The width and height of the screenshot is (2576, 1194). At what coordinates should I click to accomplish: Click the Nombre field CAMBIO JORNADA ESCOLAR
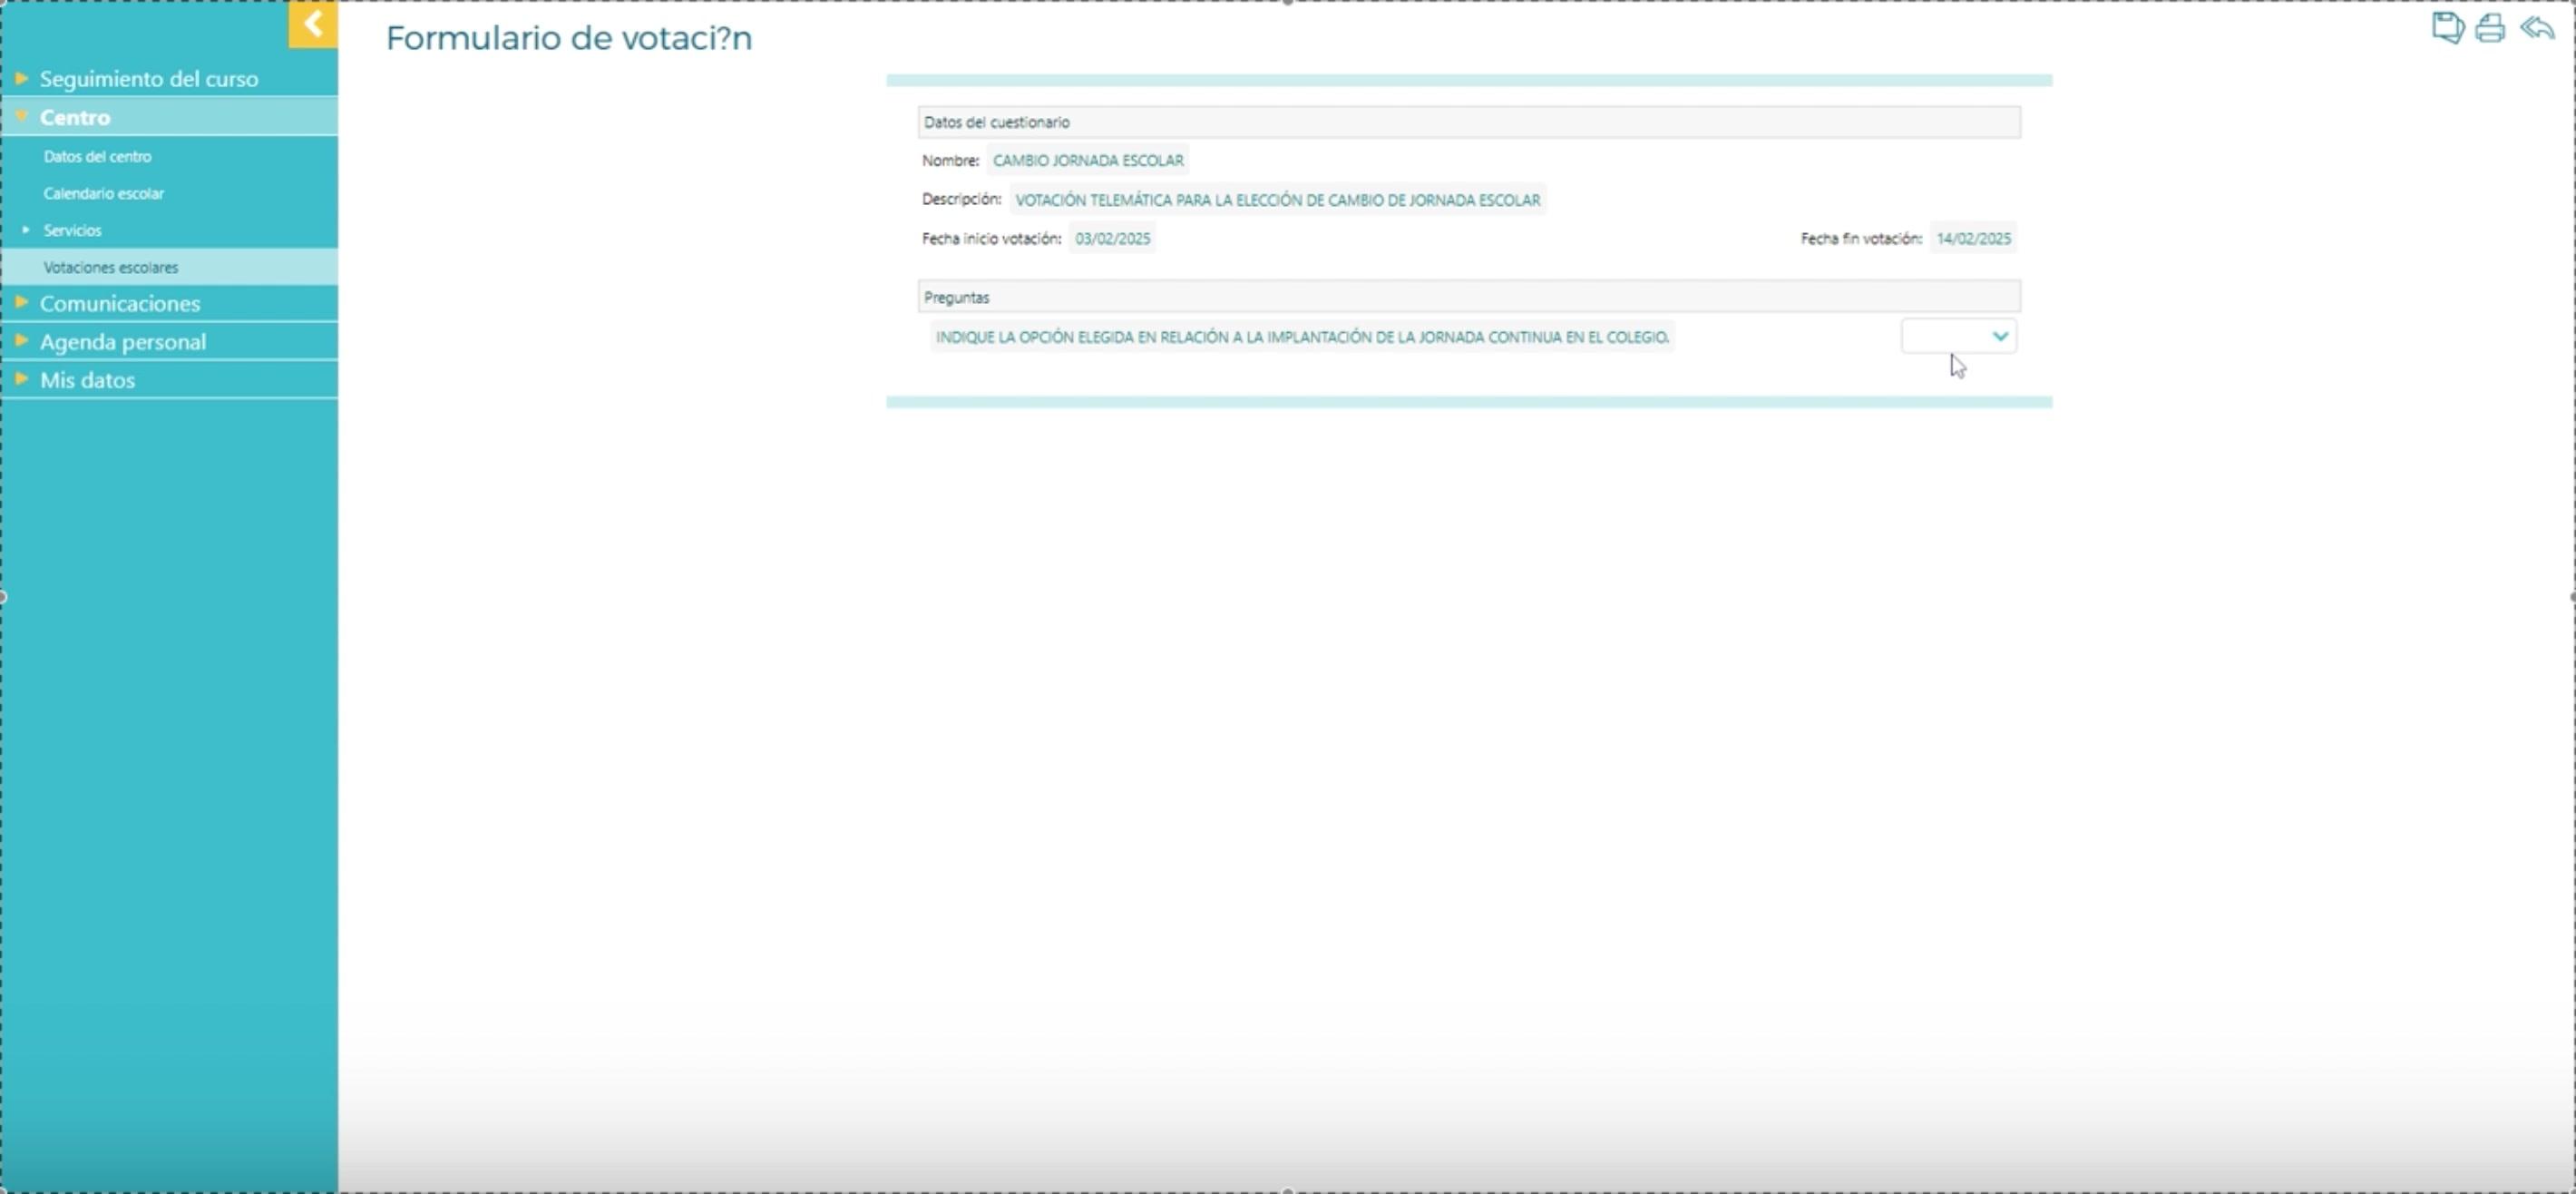click(1087, 160)
